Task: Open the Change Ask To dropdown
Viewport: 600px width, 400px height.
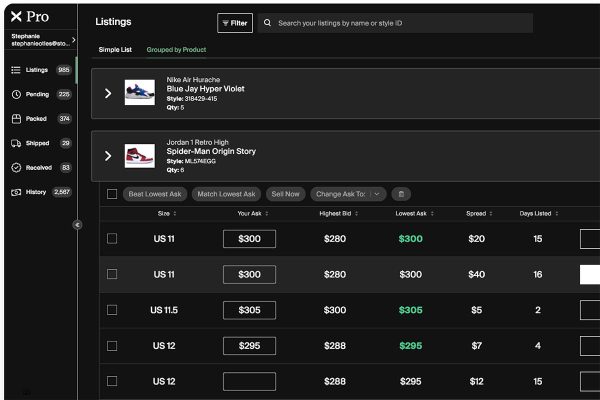Action: coord(348,194)
